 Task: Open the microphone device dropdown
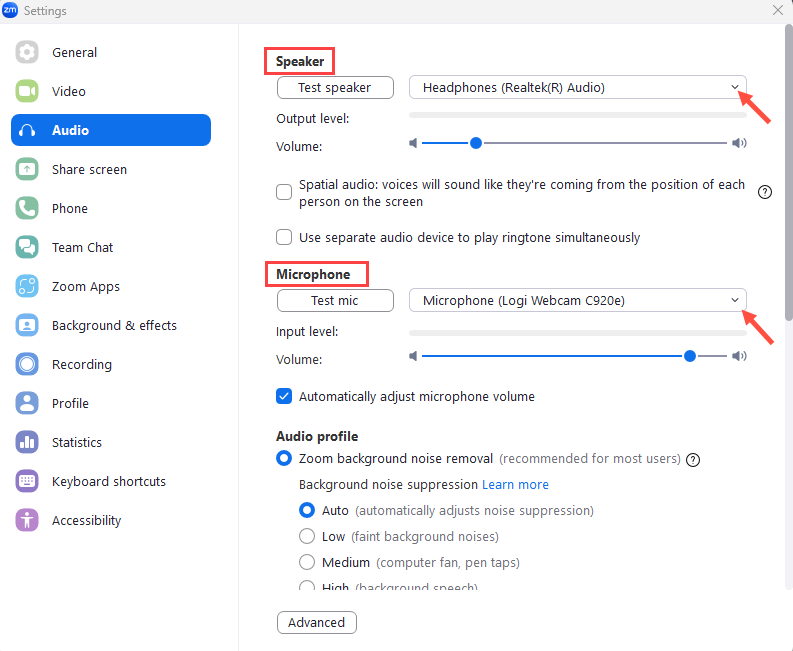pos(578,300)
